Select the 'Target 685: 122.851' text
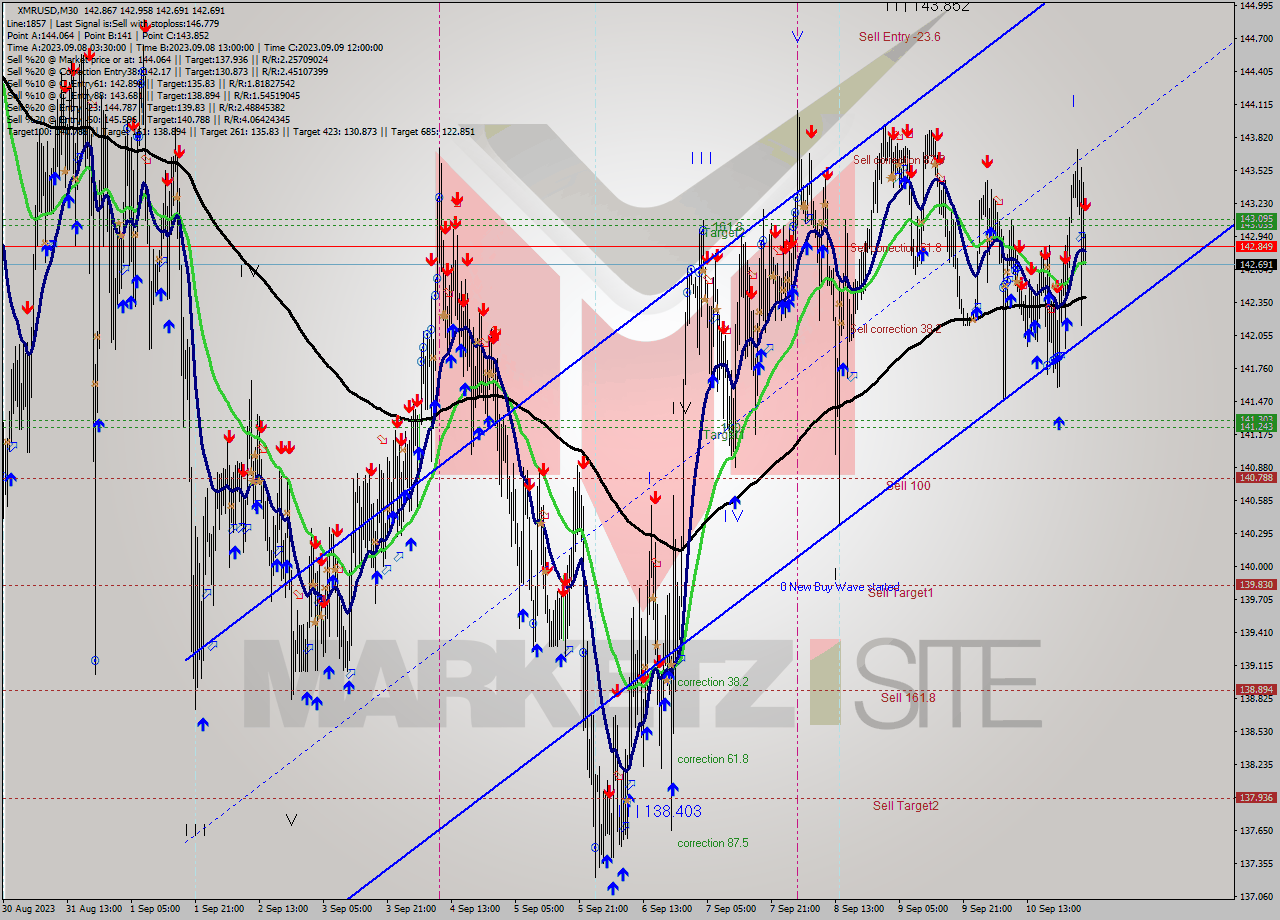Image resolution: width=1280 pixels, height=920 pixels. [433, 131]
